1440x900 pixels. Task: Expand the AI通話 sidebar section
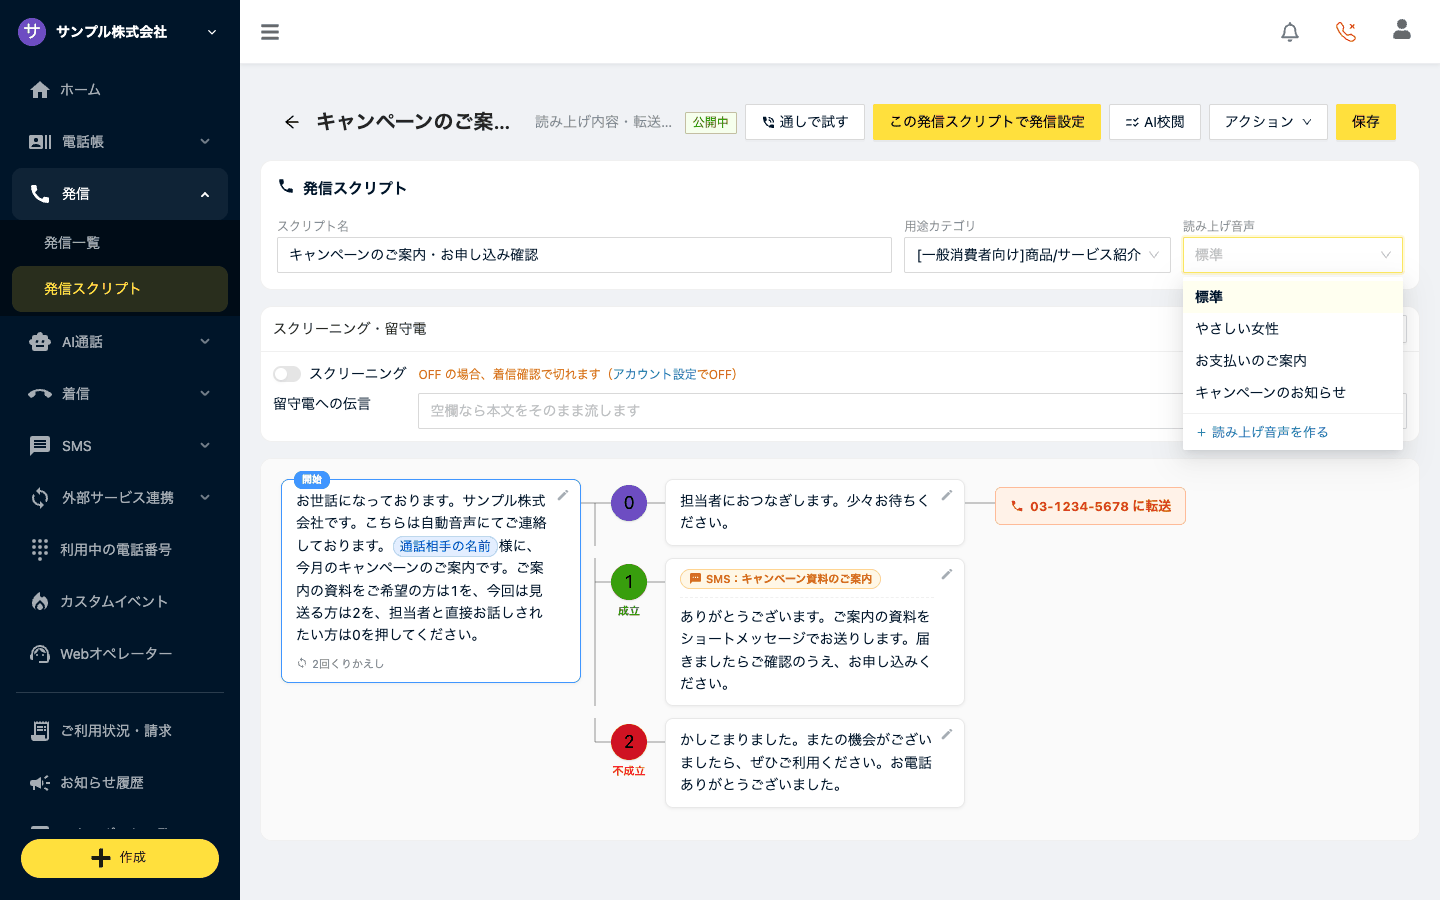pyautogui.click(x=120, y=342)
